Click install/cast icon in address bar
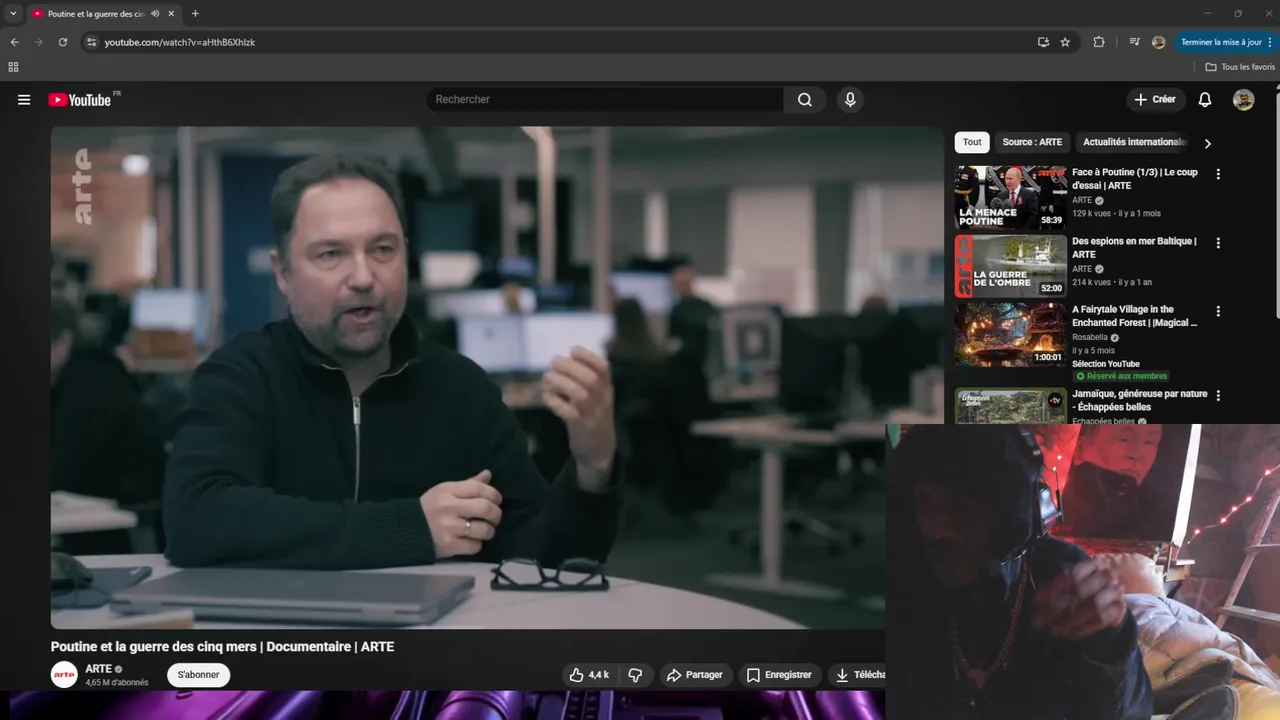The image size is (1280, 720). 1043,42
